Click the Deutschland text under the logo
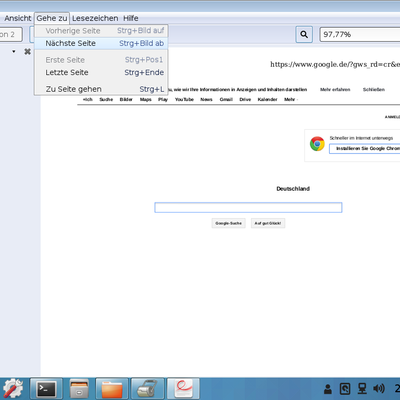Screen dimensions: 400x400 (293, 189)
